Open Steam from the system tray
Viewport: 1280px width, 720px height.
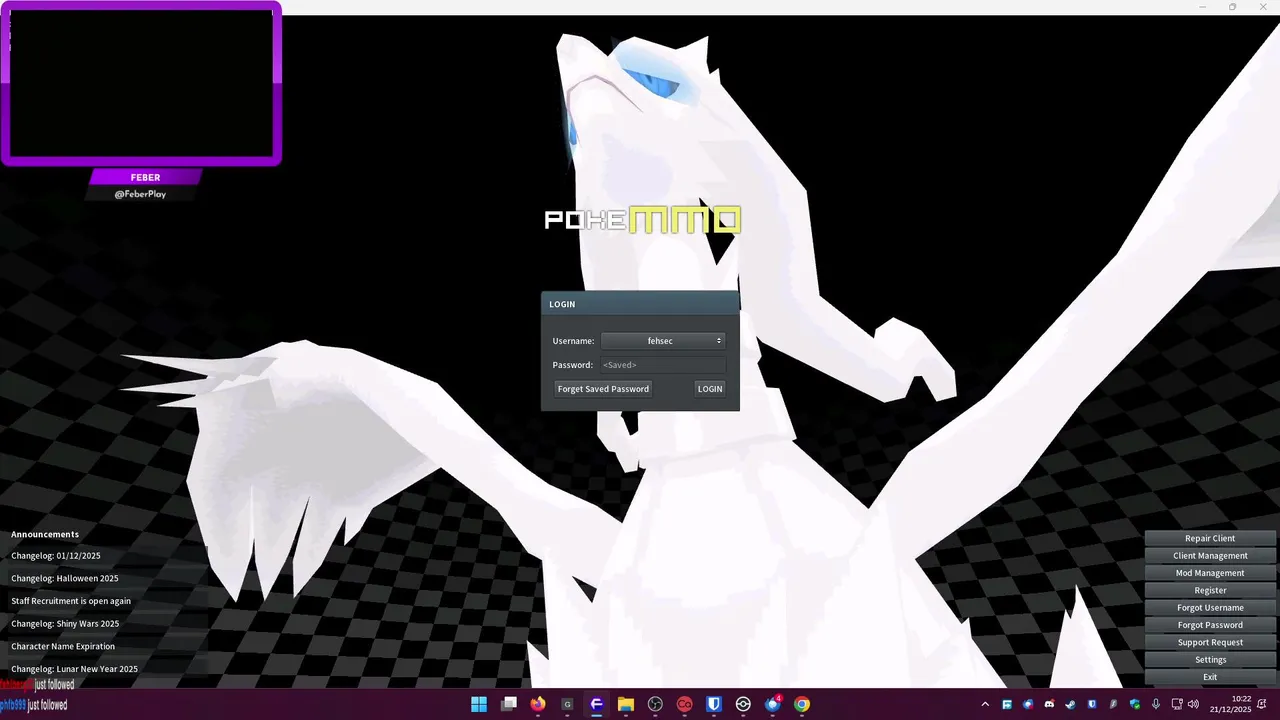click(1070, 704)
